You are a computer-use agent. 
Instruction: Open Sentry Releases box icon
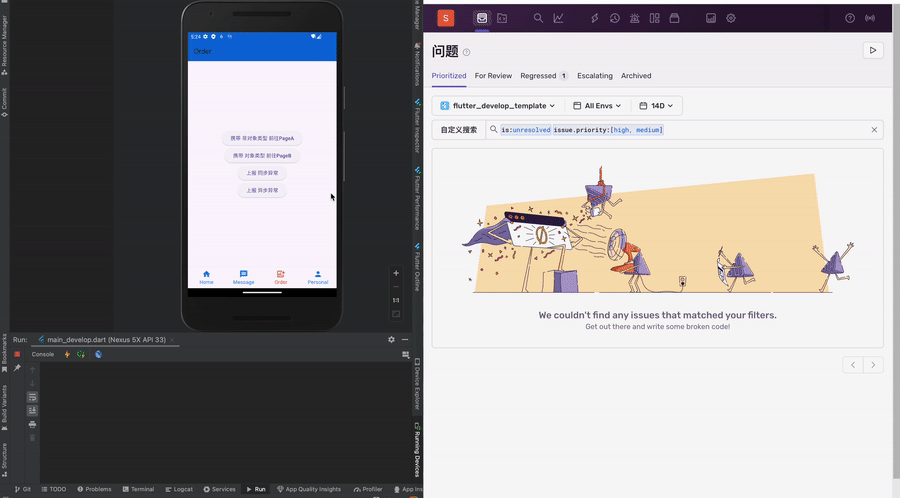[674, 18]
